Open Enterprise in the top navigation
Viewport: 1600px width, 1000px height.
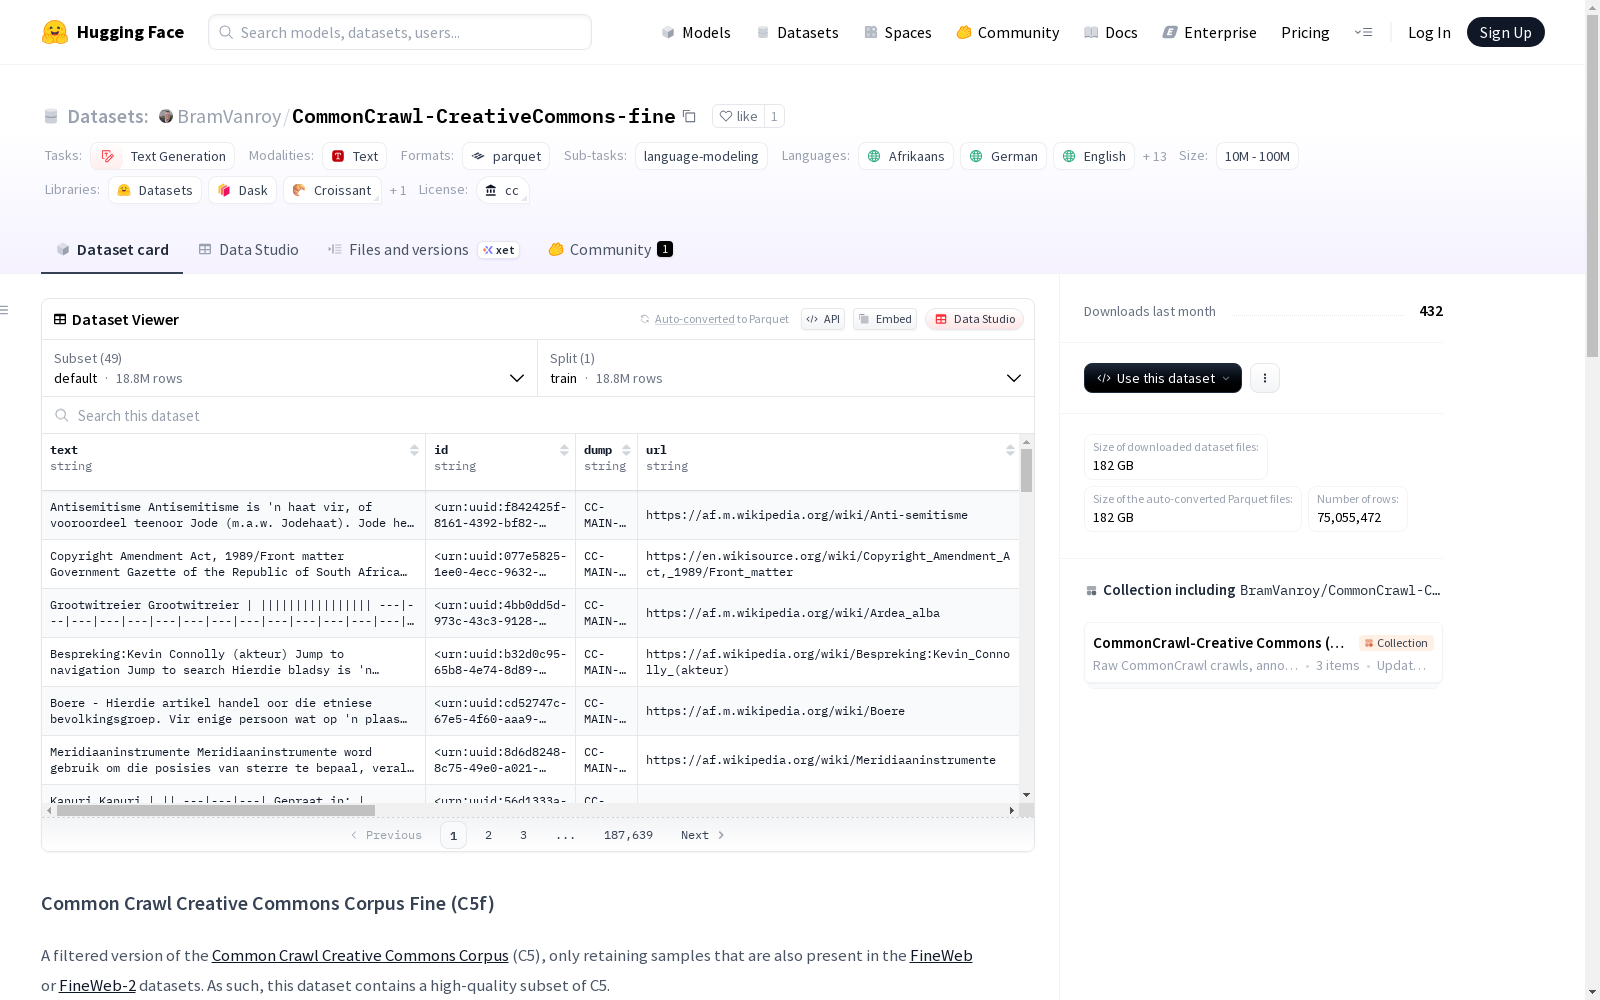(1210, 32)
